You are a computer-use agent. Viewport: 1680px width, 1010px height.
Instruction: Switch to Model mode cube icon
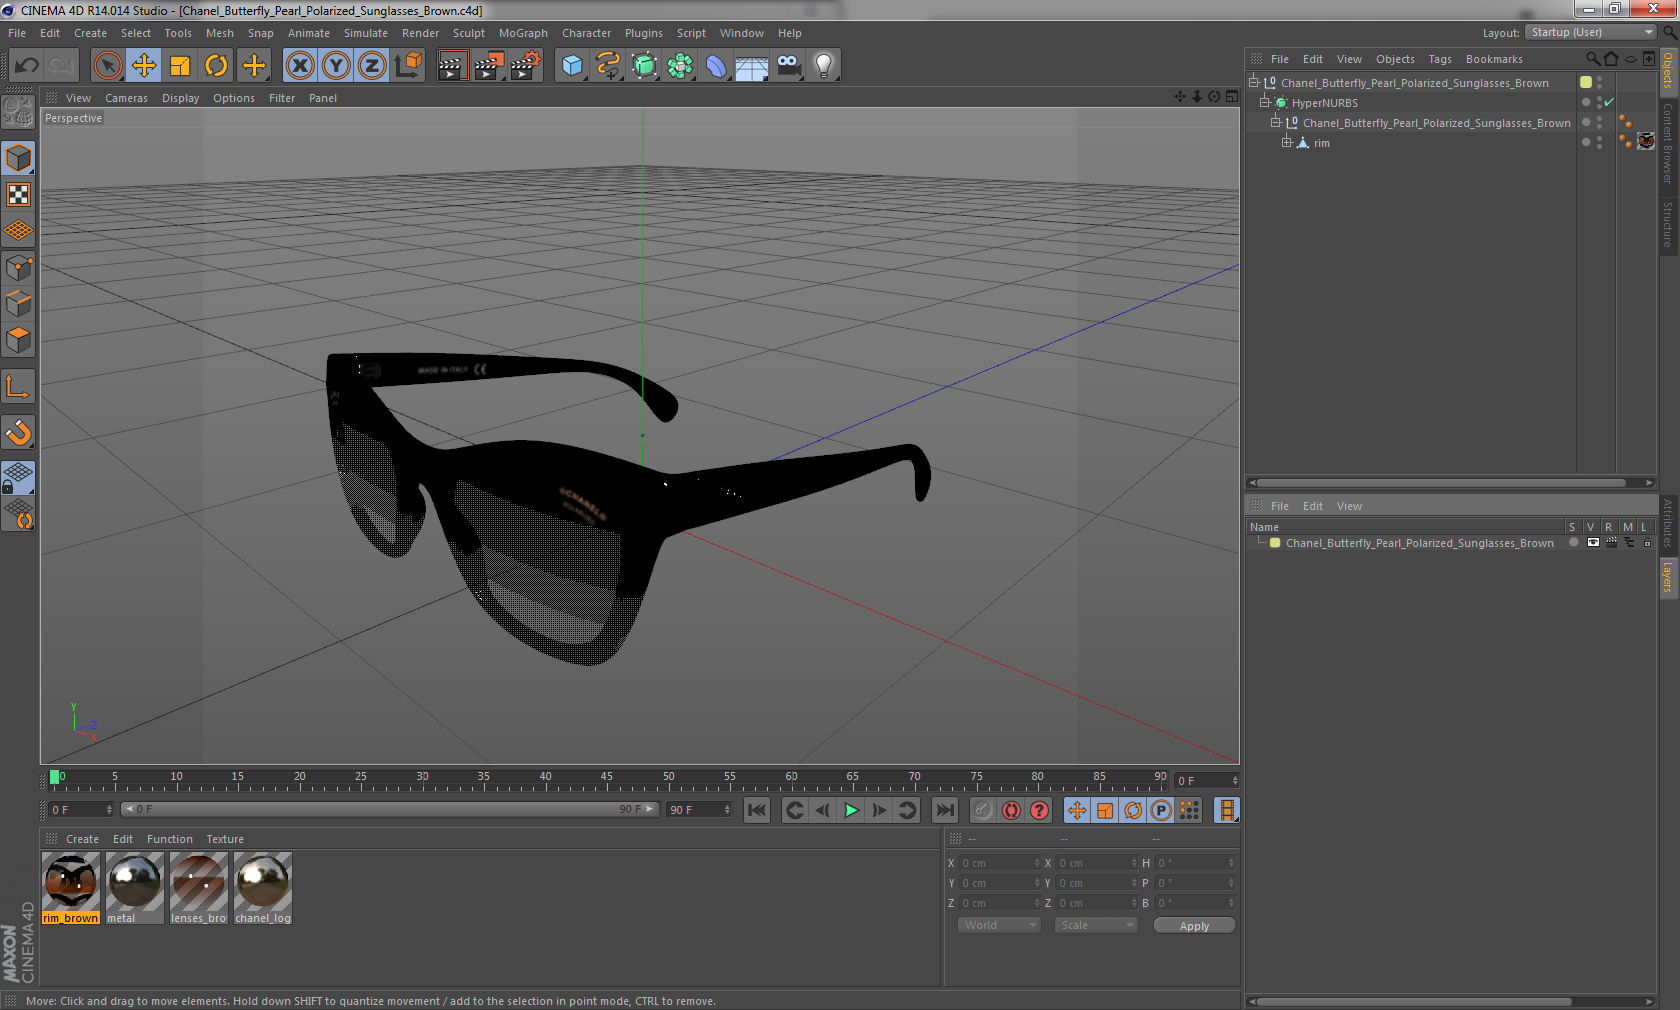[x=19, y=158]
